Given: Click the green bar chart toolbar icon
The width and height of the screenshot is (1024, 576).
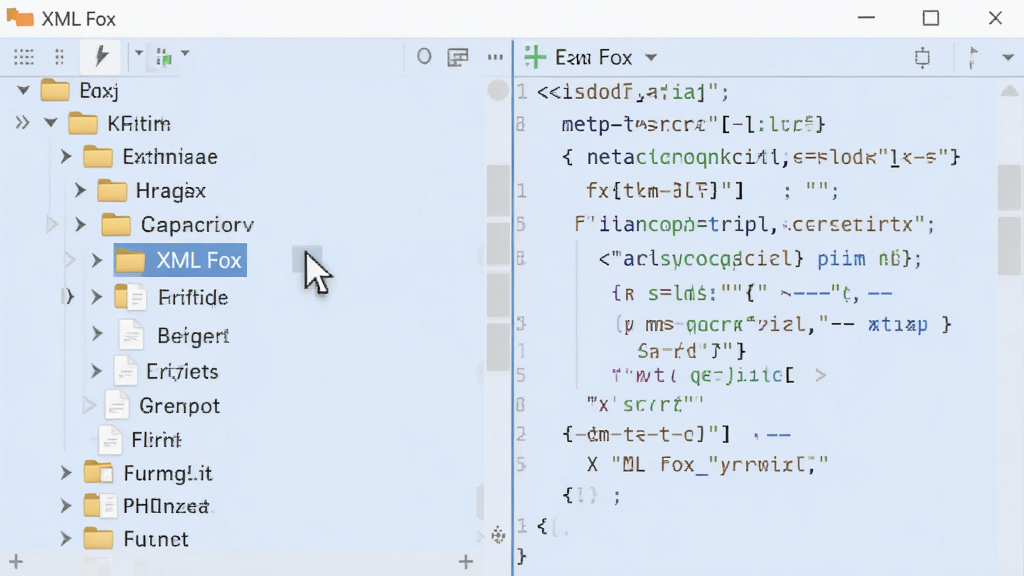Looking at the screenshot, I should point(163,57).
